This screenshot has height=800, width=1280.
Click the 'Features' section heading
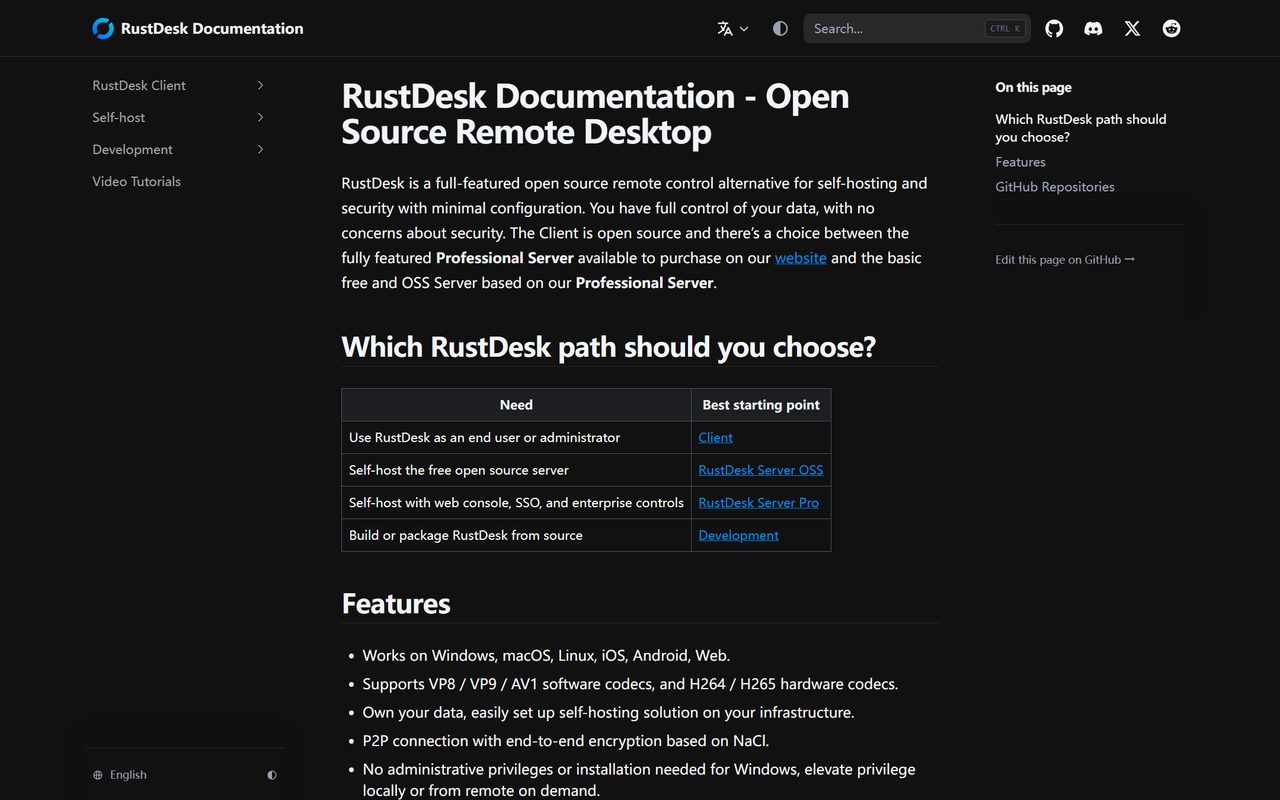click(x=396, y=604)
